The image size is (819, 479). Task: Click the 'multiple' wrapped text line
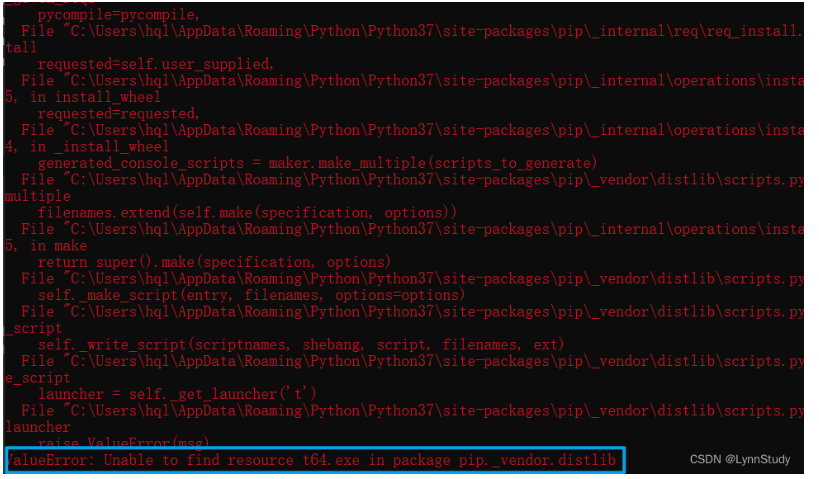38,196
